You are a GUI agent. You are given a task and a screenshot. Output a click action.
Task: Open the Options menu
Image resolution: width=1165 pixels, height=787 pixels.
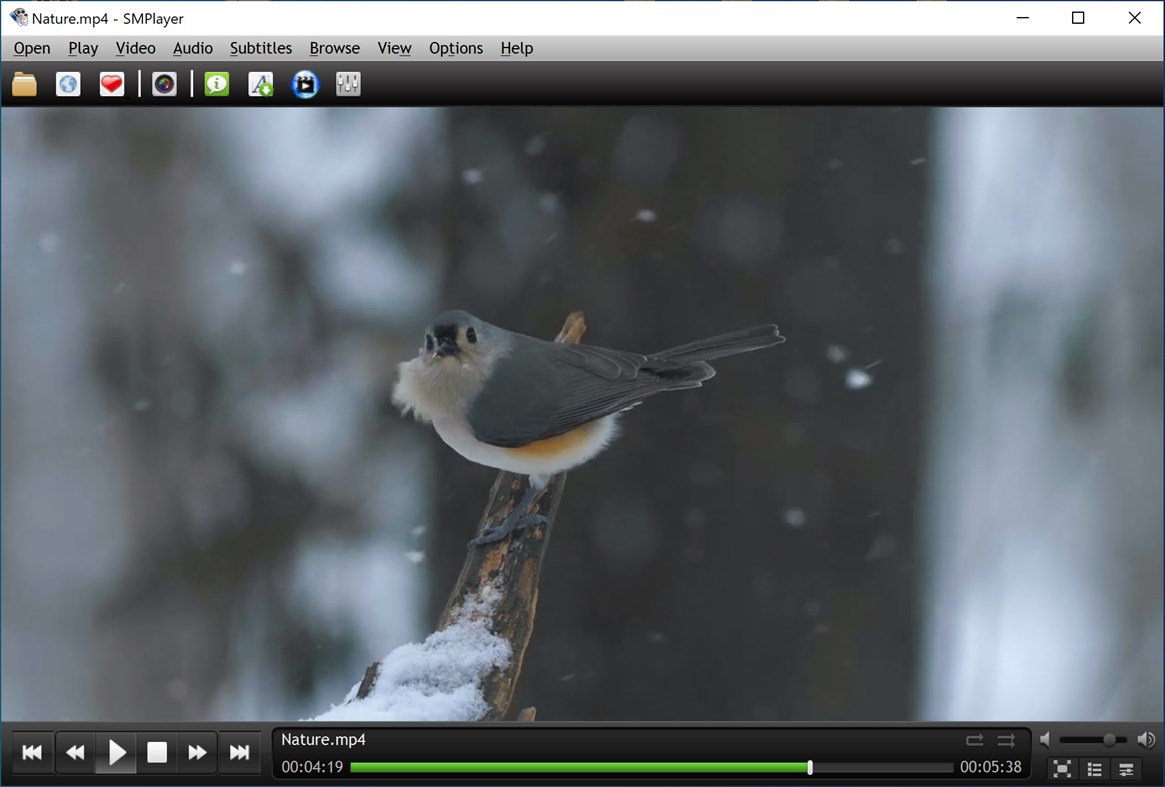click(455, 48)
